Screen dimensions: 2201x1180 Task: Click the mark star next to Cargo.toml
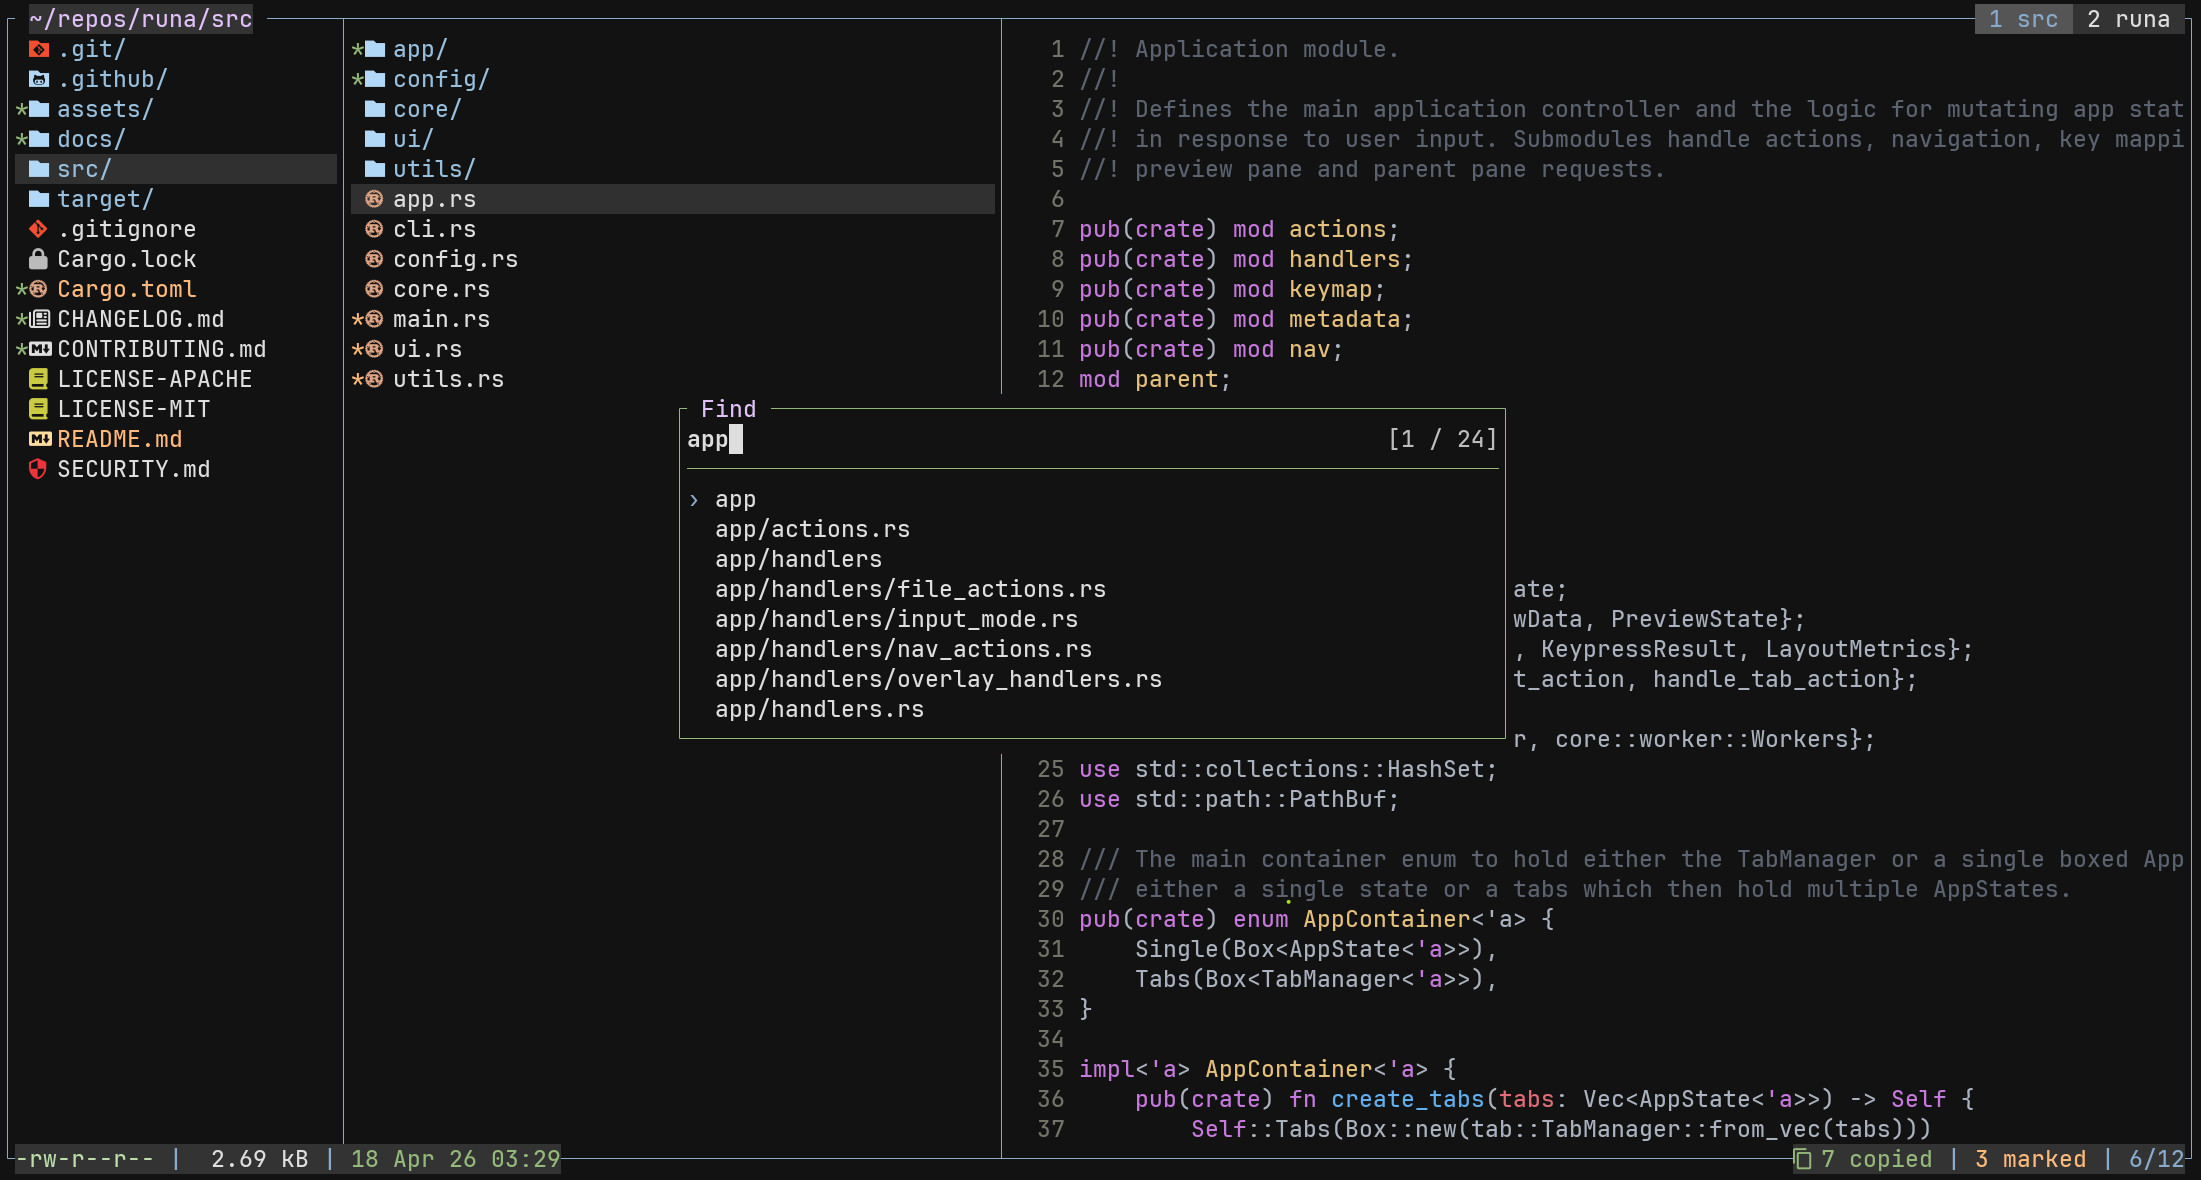tap(21, 290)
